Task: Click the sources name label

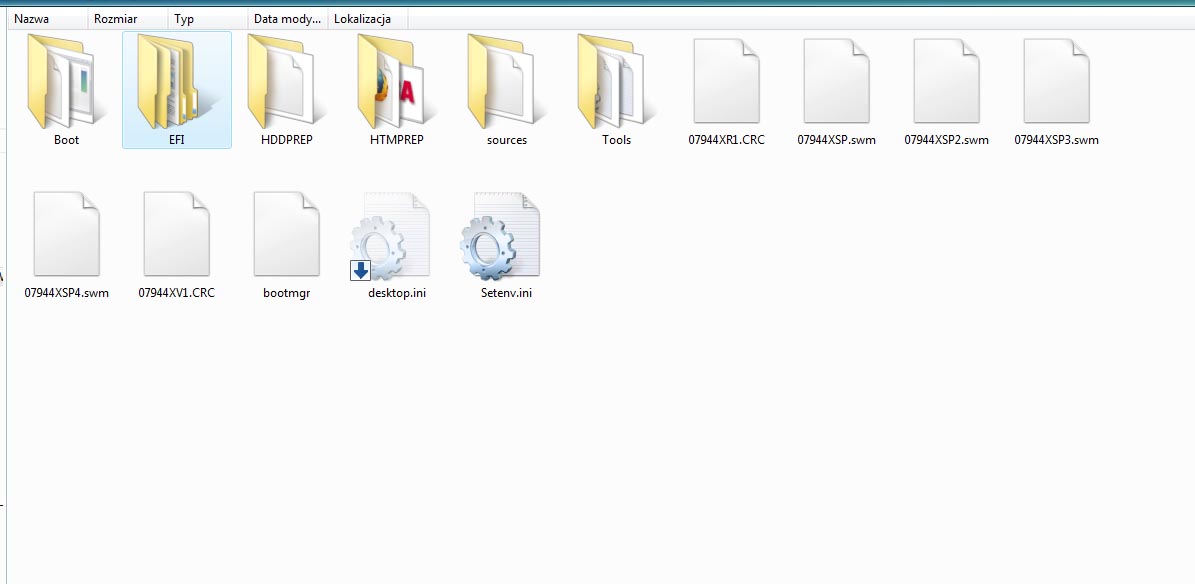Action: pos(507,140)
